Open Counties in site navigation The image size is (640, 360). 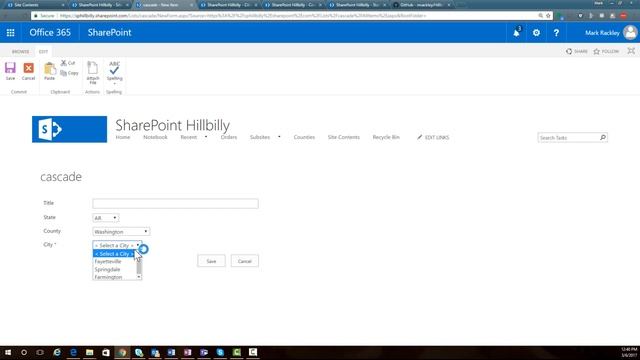[304, 137]
